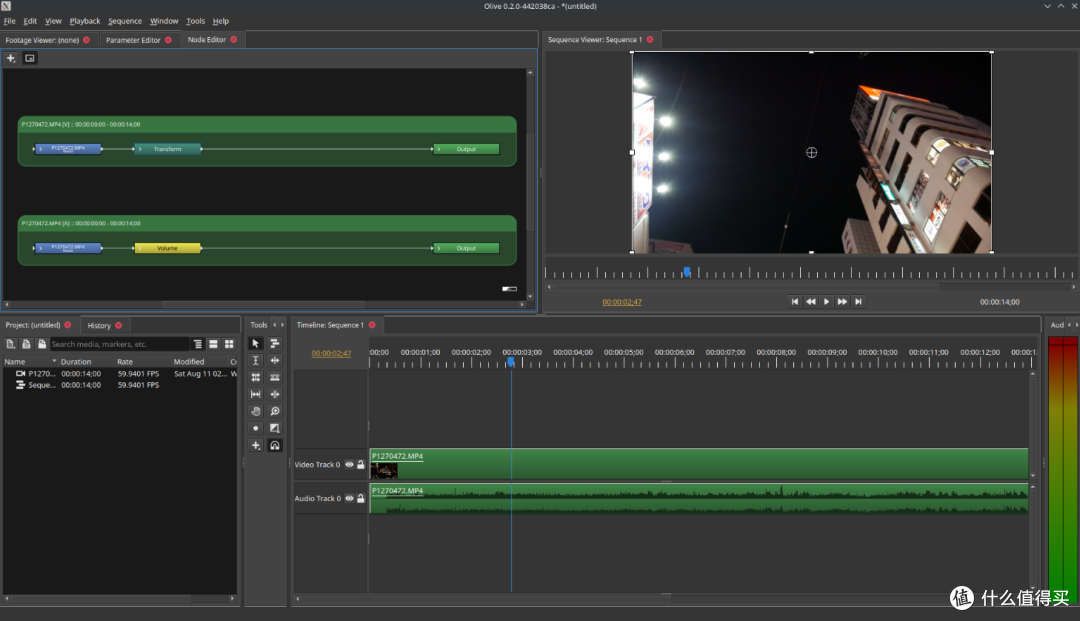This screenshot has height=621, width=1080.
Task: Click the Play button in Sequence Viewer
Action: (827, 302)
